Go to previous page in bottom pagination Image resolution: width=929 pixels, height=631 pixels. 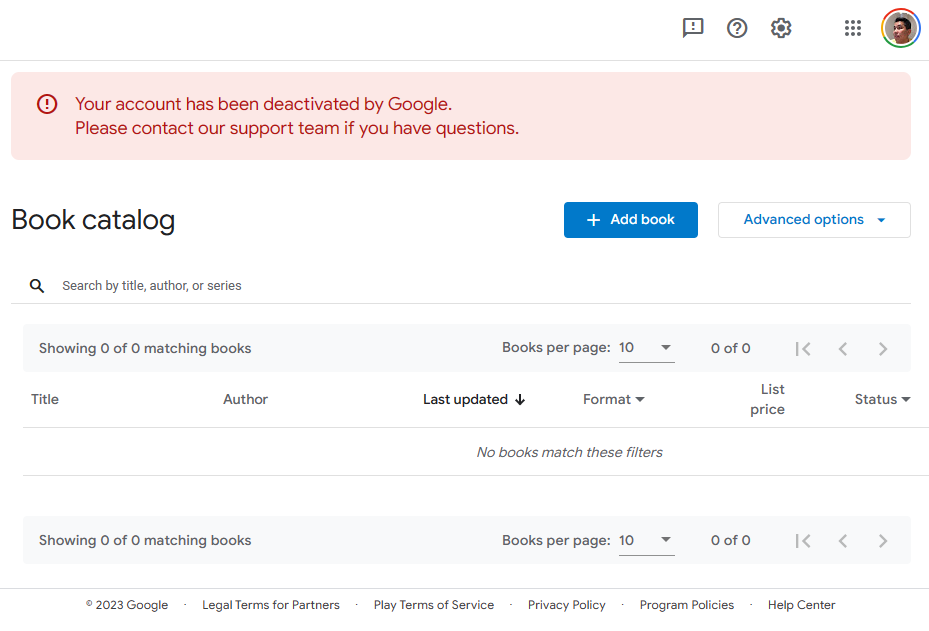[x=843, y=541]
